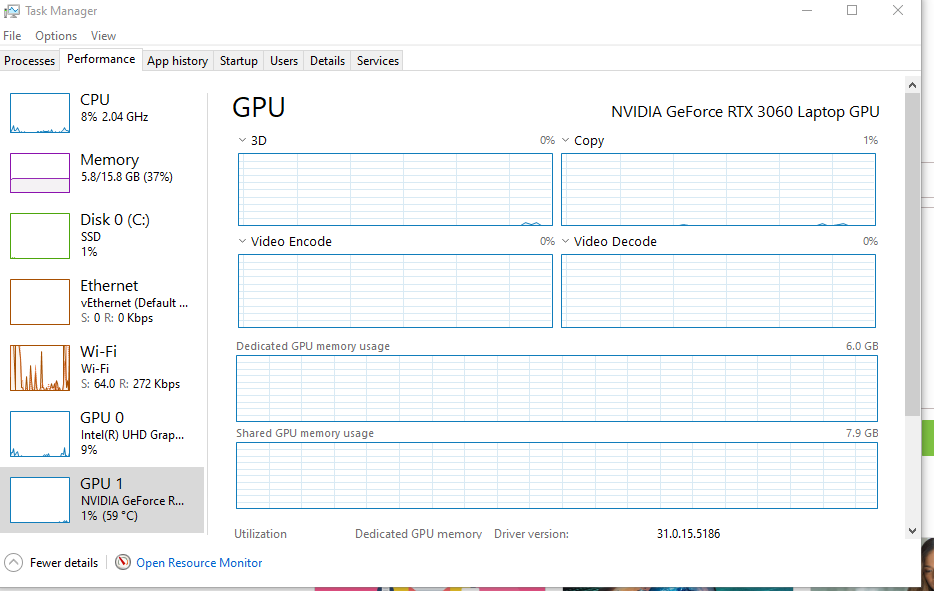The height and width of the screenshot is (591, 934).
Task: Select GPU 0 Intel UHD Graphics entry
Action: coord(102,434)
